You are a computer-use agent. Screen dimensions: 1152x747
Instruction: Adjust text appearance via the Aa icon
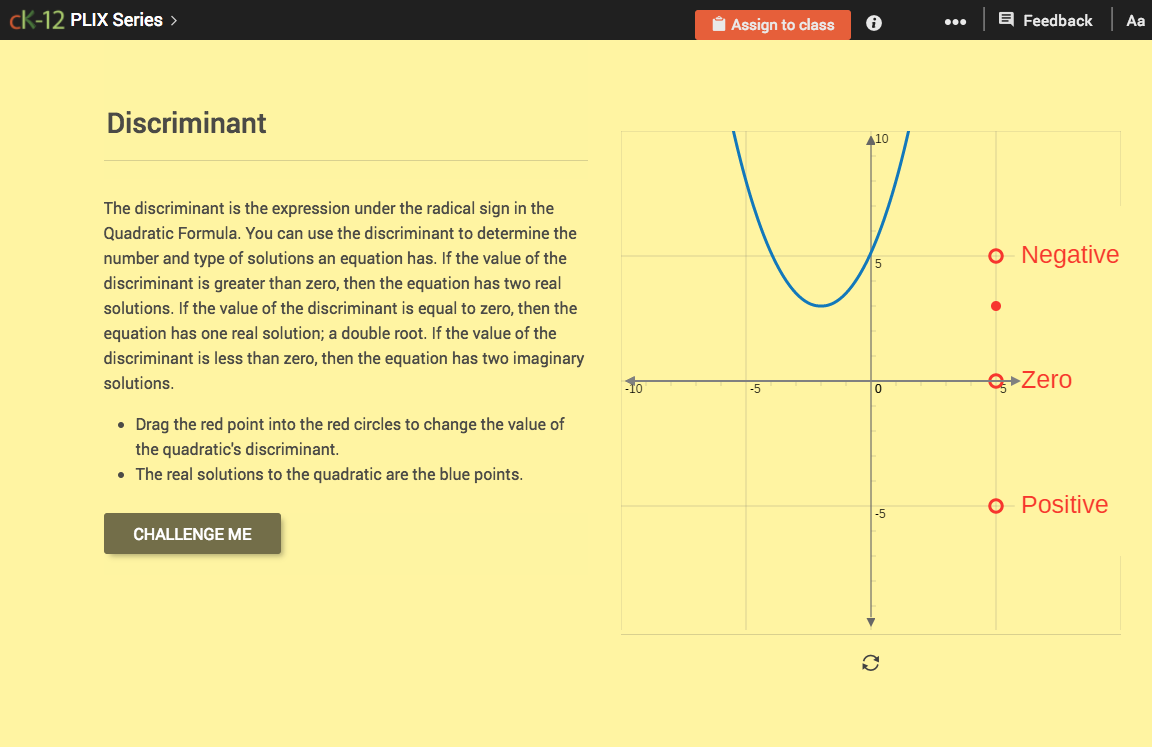[x=1135, y=20]
